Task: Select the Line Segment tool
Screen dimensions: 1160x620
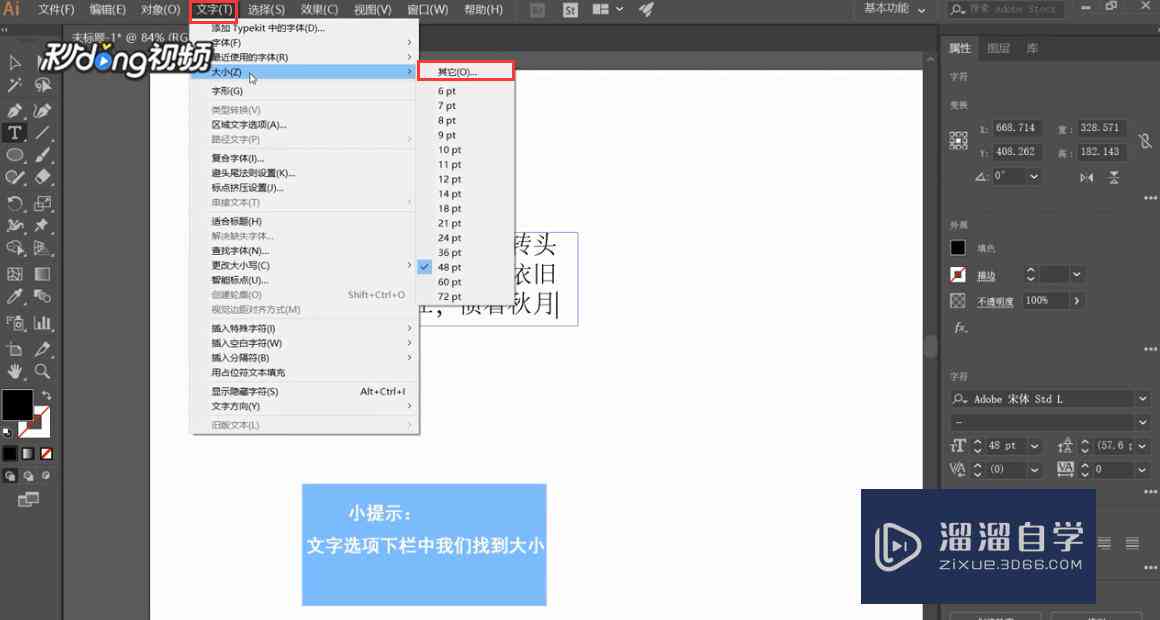Action: 43,133
